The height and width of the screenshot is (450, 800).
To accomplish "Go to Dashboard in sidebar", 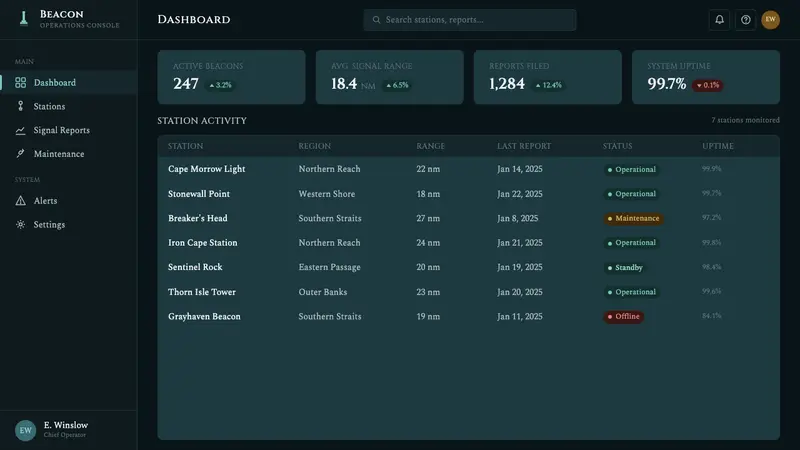I will point(69,83).
